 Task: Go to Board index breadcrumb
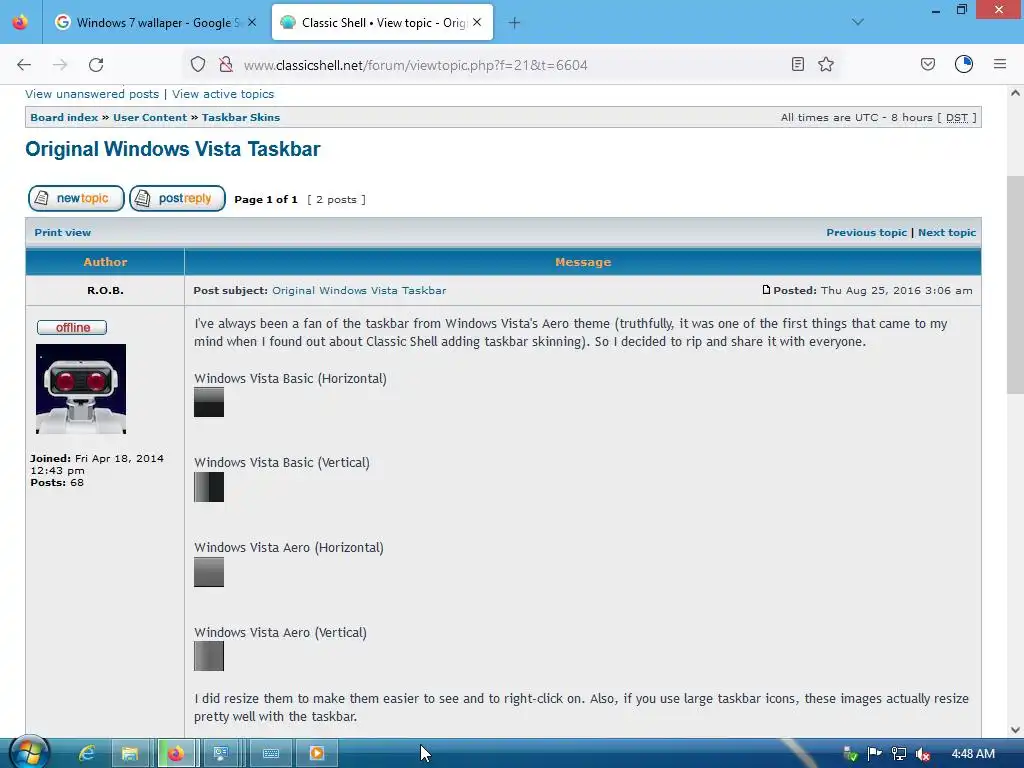click(64, 118)
